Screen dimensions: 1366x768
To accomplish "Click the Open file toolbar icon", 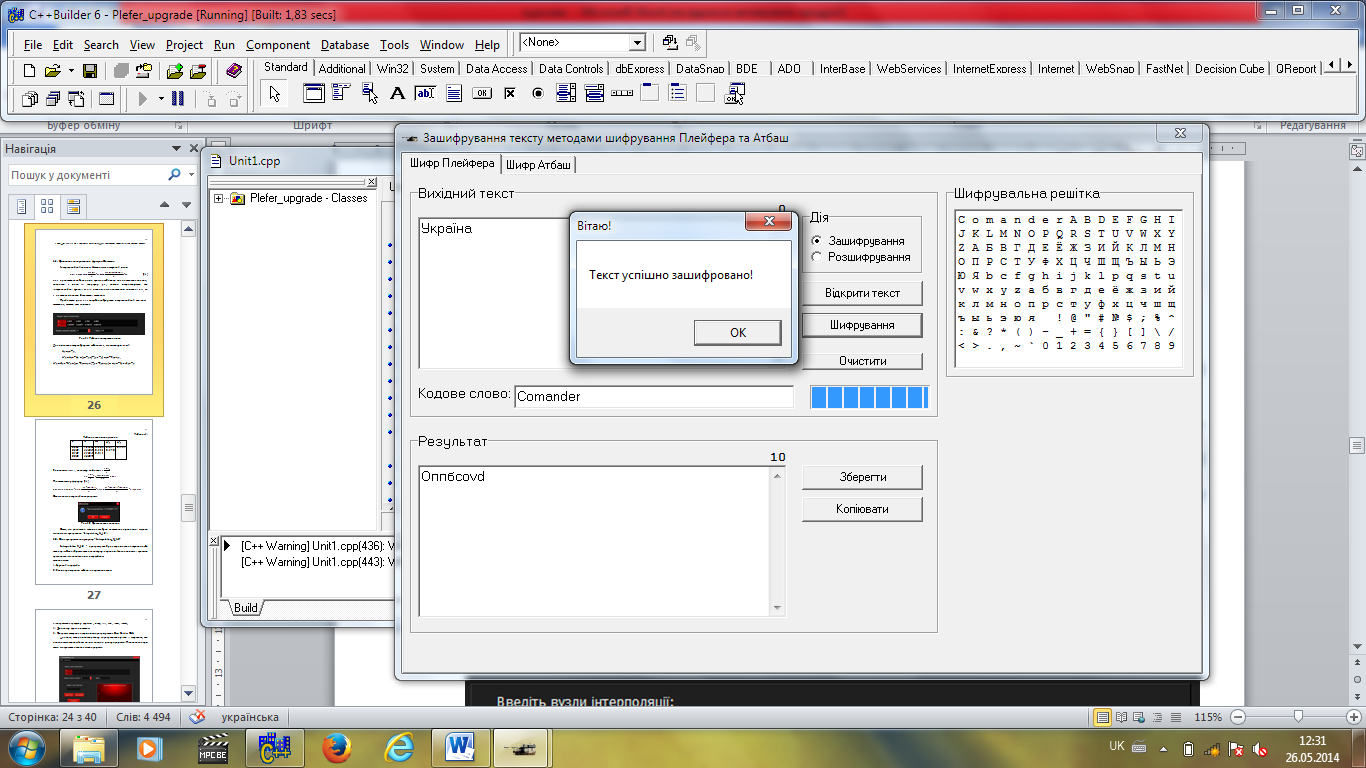I will pos(53,71).
